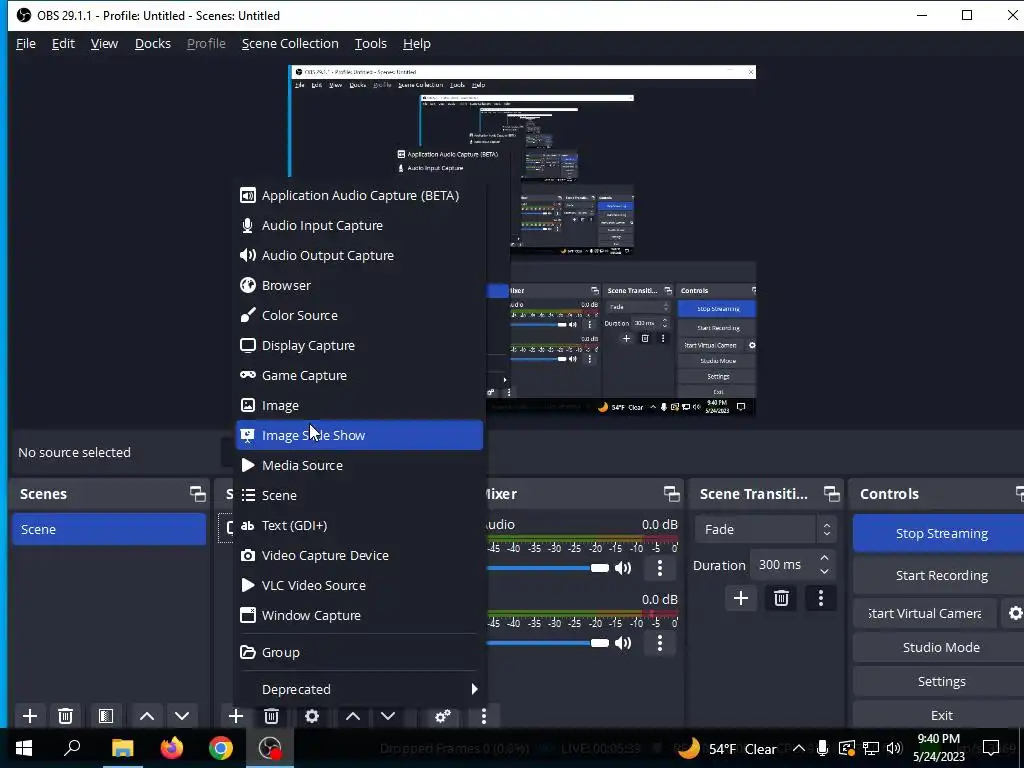Screen dimensions: 1024x768
Task: Move source up with arrow icon
Action: coord(353,716)
